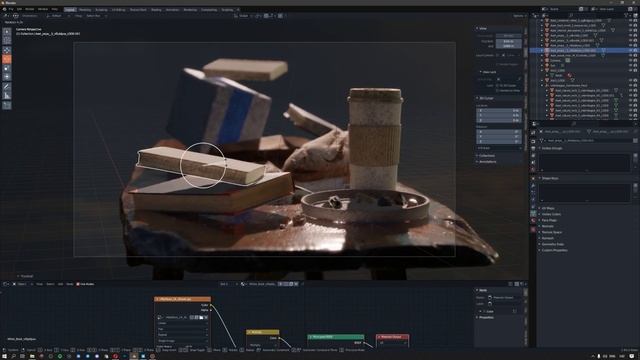
Task: Collapse the View Lock subpanel
Action: (x=488, y=72)
